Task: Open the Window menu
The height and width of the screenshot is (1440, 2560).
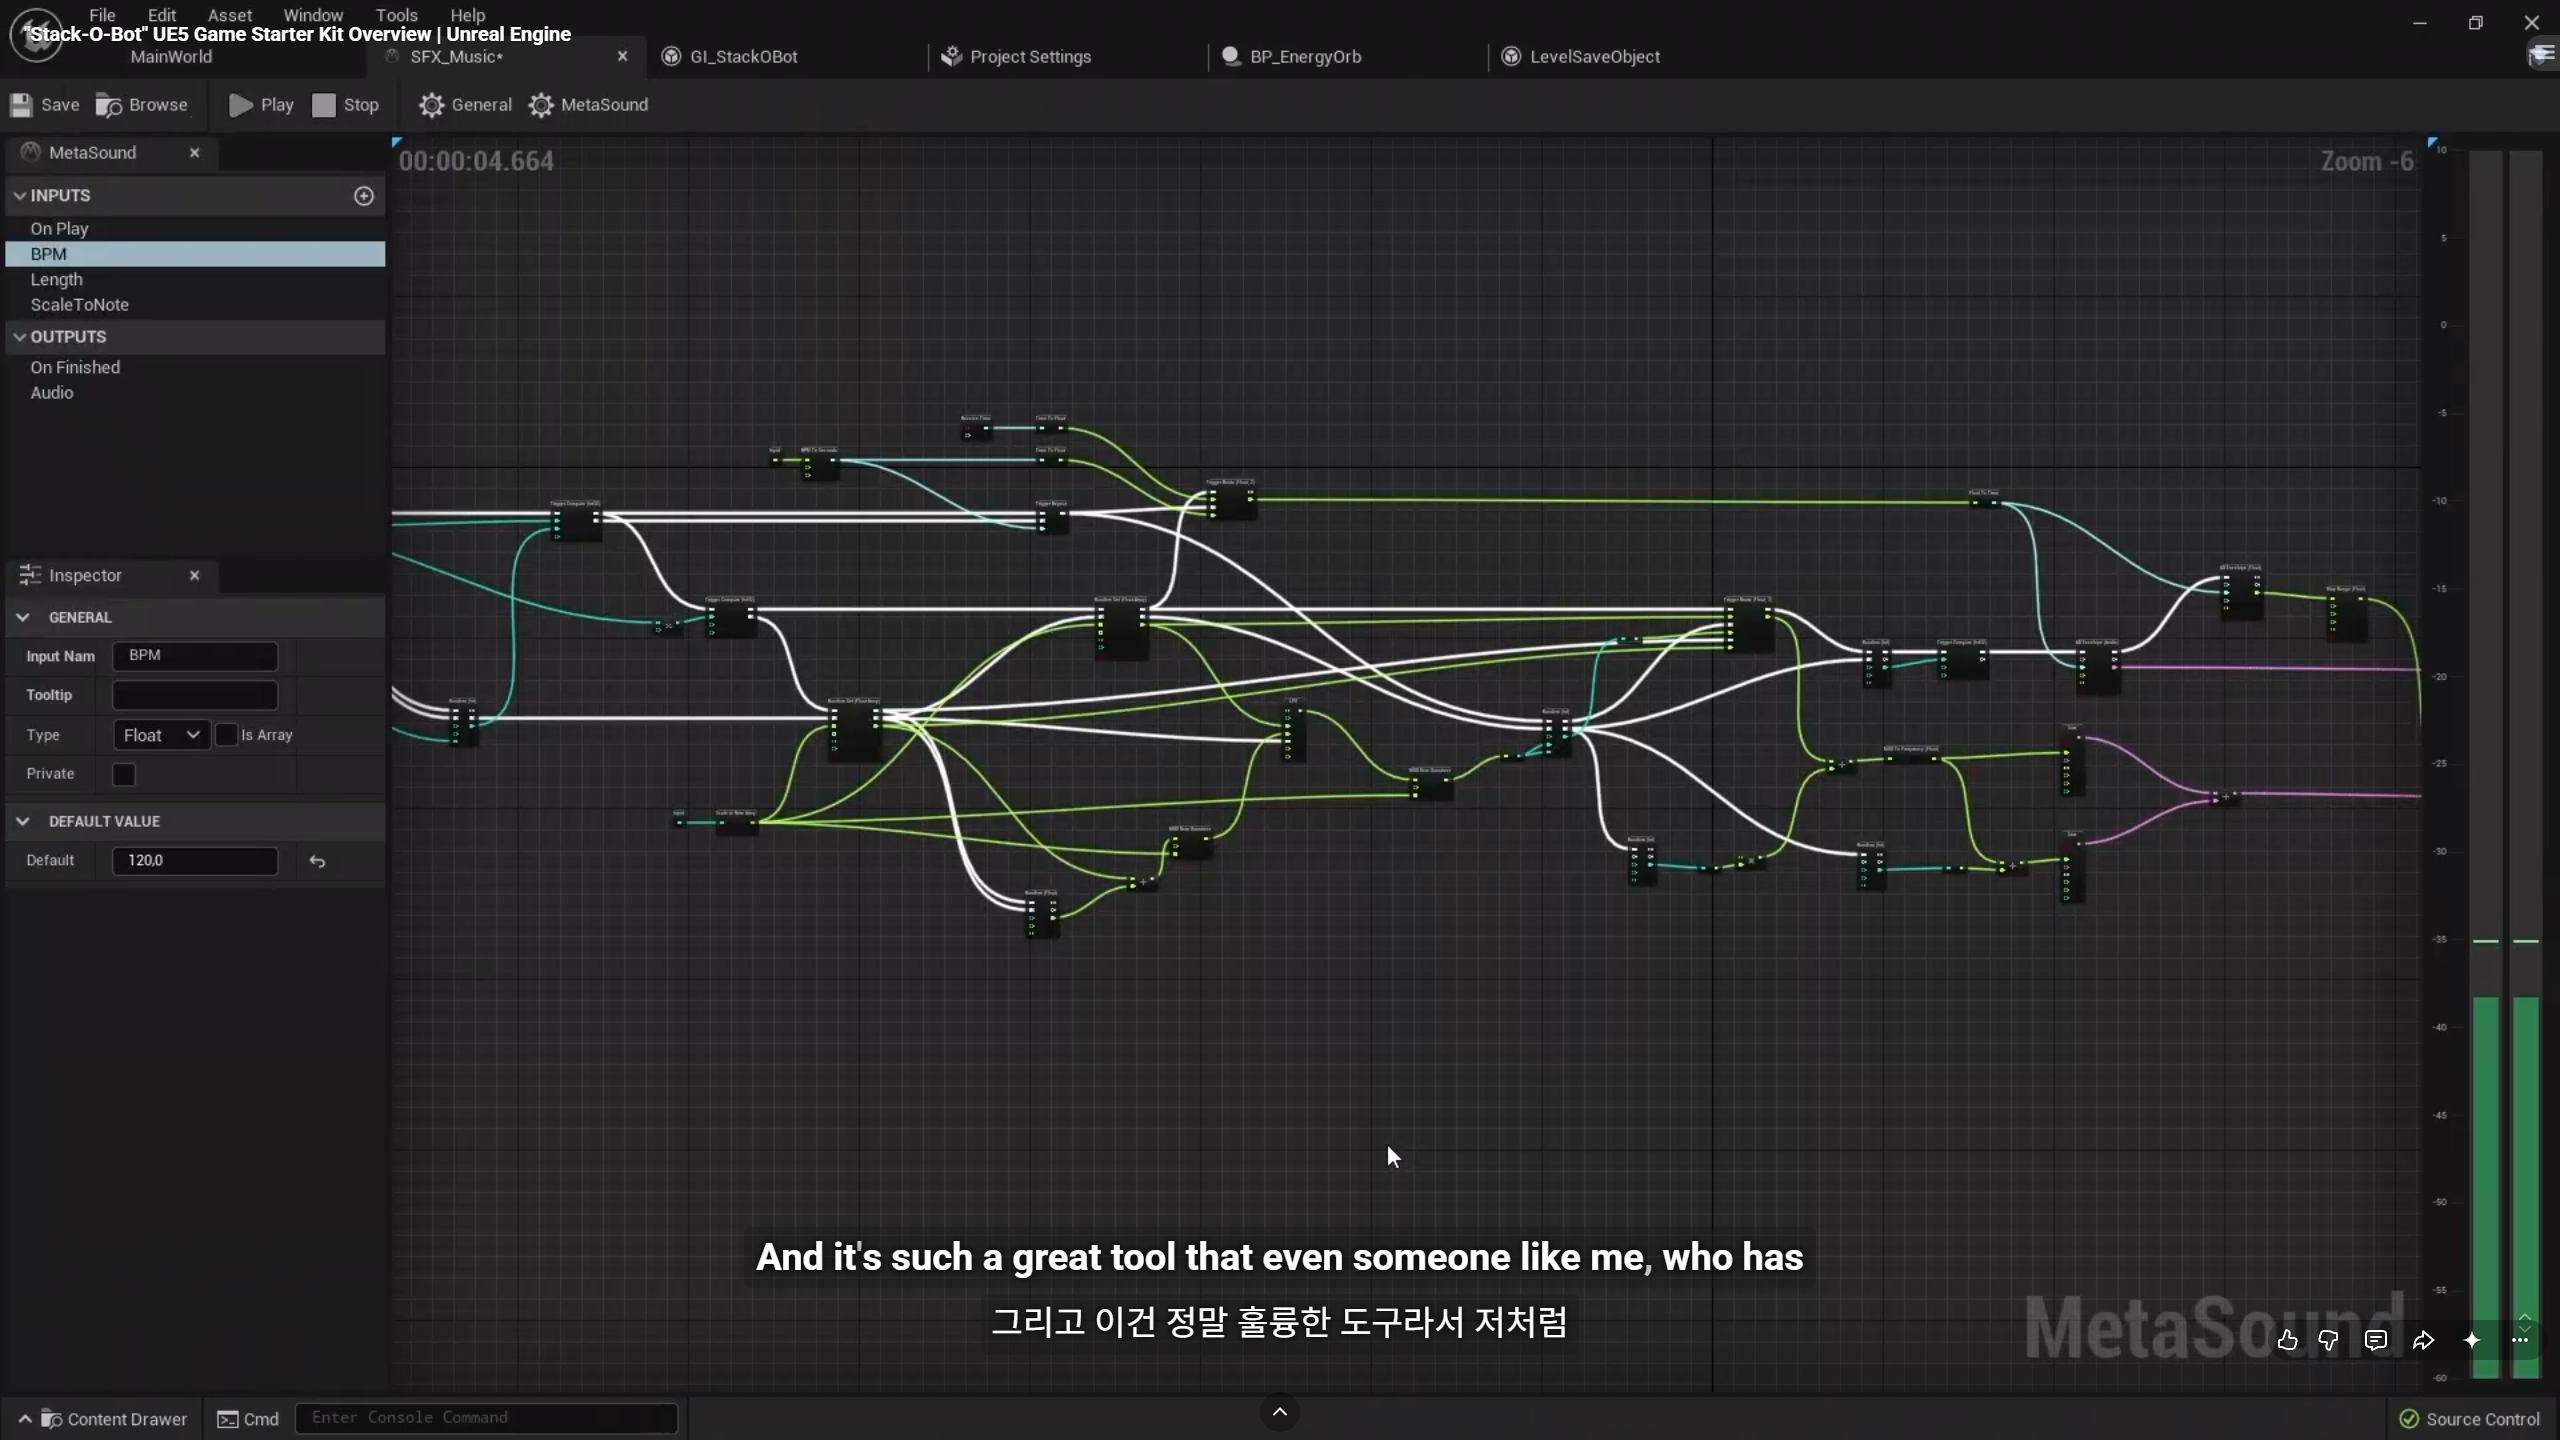Action: (313, 15)
